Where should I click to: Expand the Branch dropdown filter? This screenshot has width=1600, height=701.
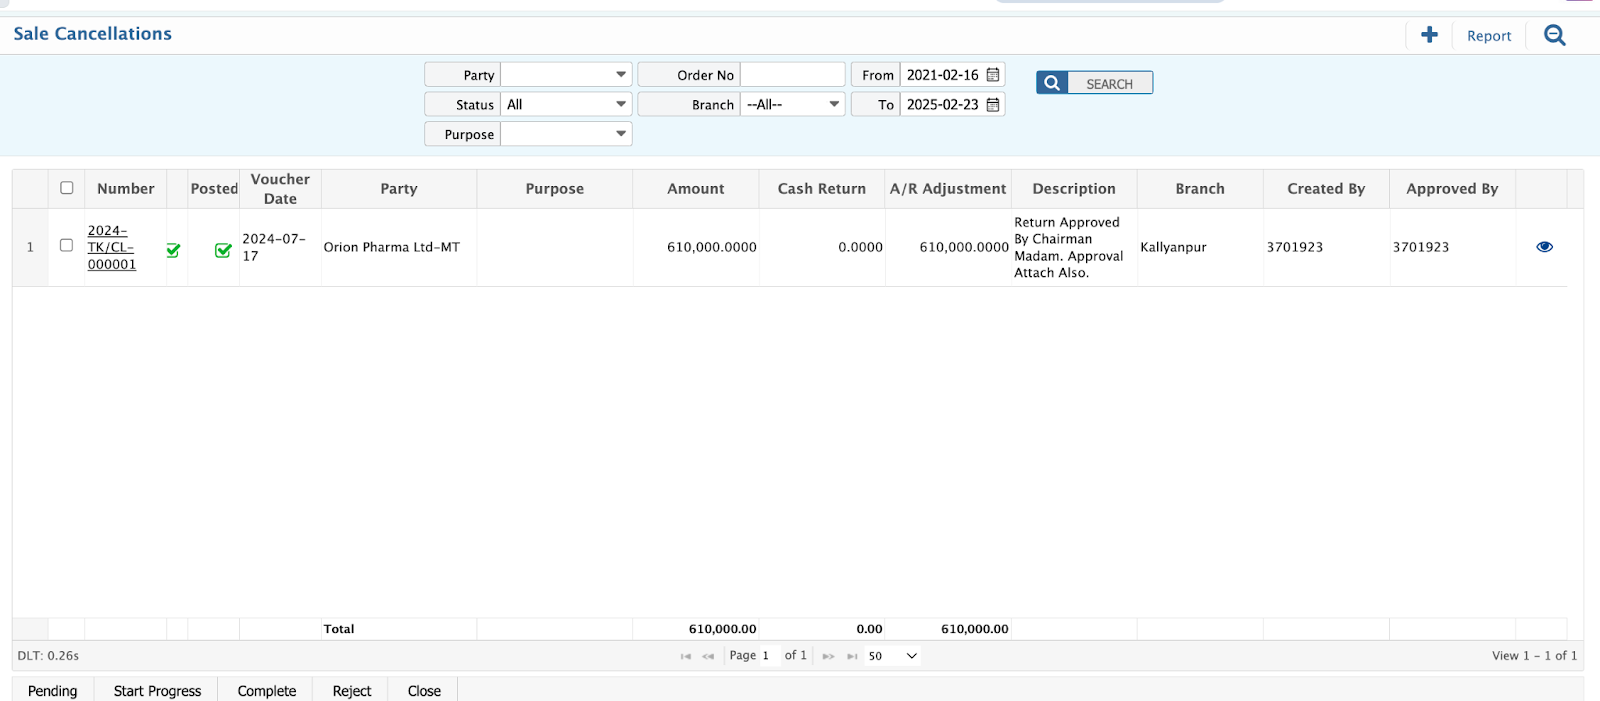point(833,104)
